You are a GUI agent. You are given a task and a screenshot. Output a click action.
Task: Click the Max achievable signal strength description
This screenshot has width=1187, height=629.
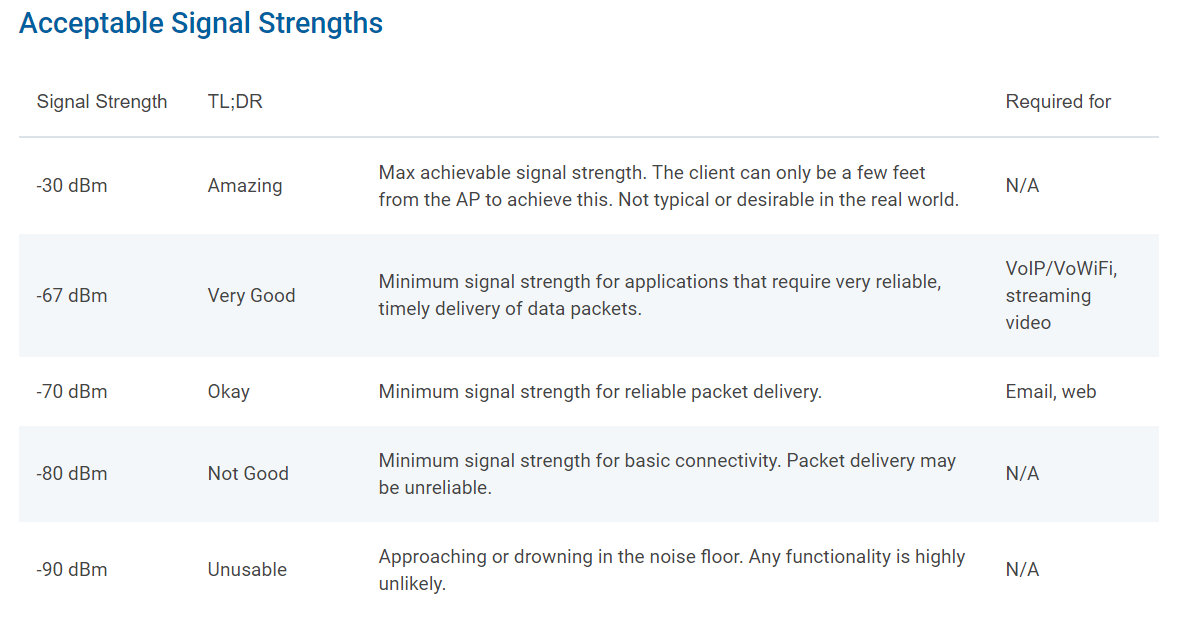[668, 186]
